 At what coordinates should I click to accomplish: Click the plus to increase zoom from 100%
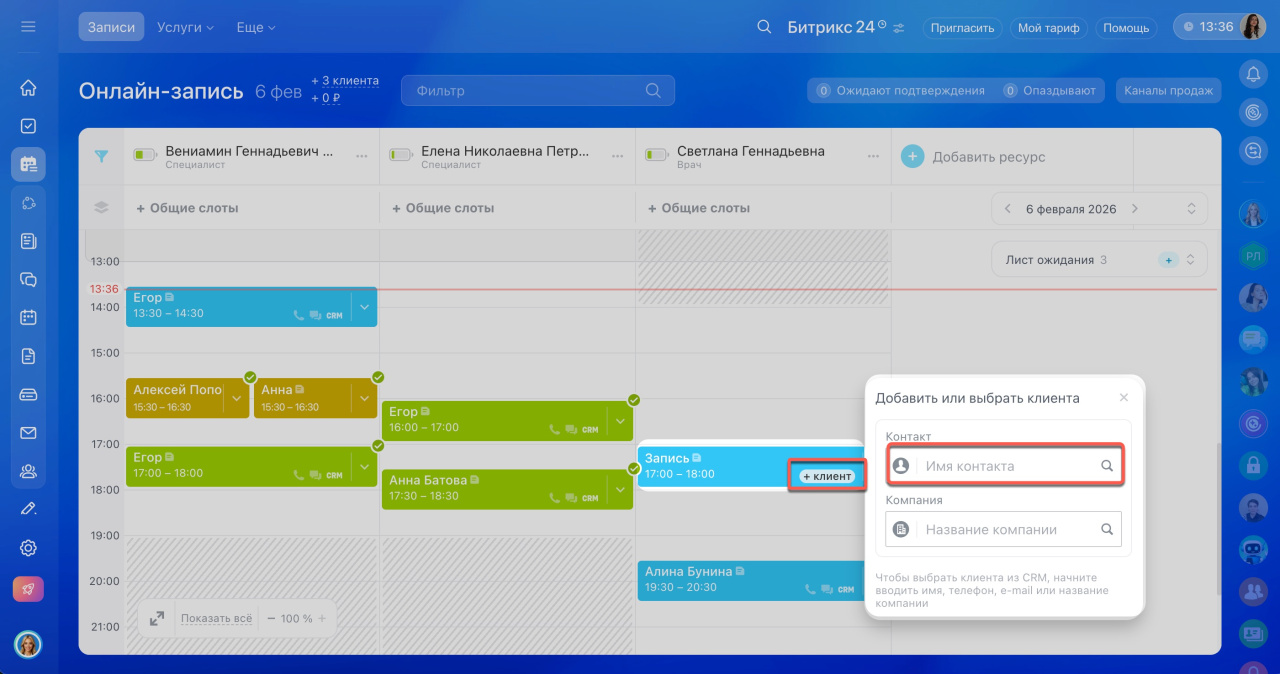coord(322,619)
